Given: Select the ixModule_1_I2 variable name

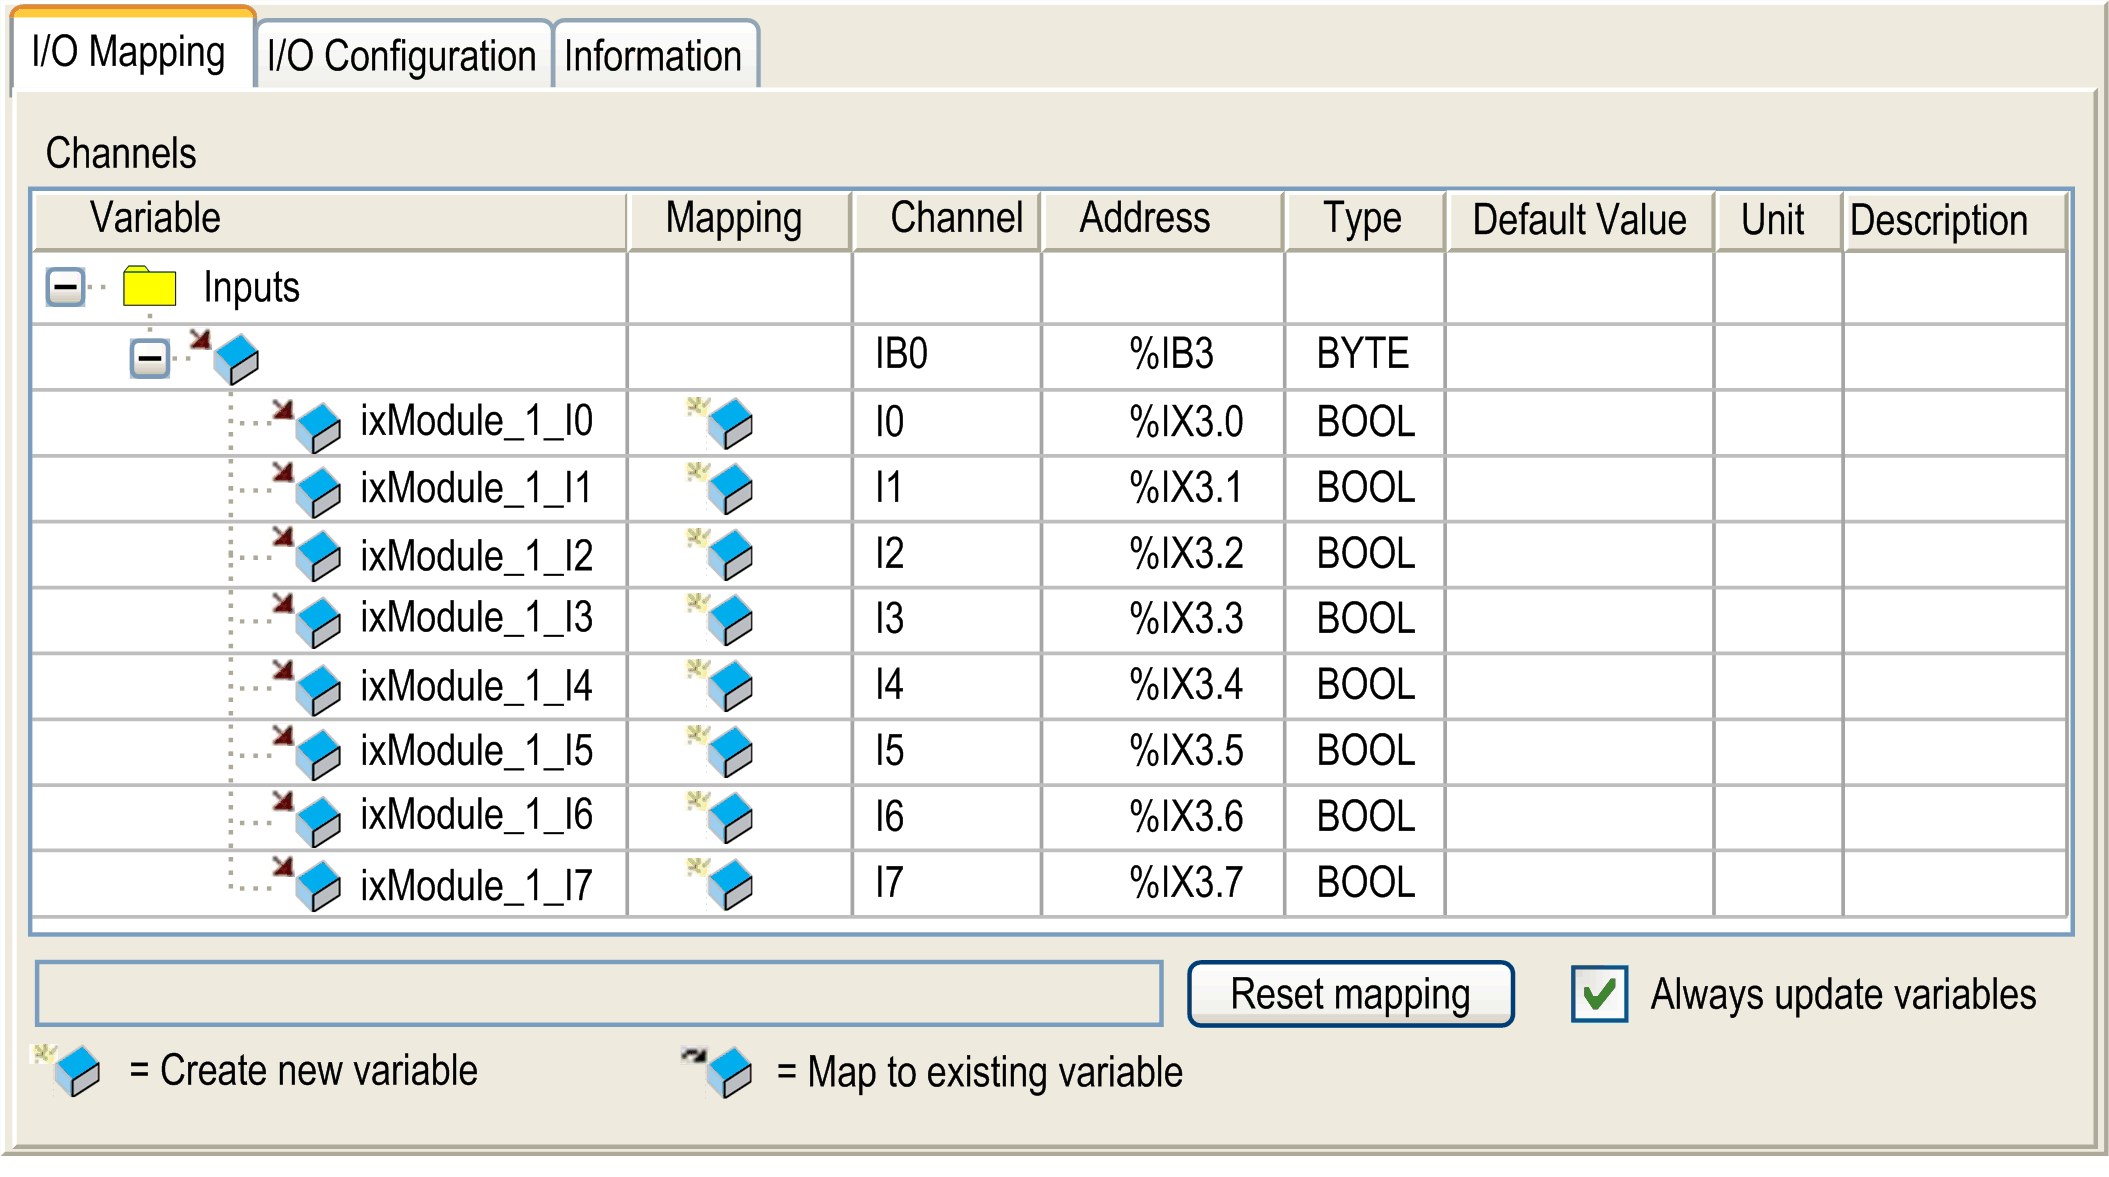Looking at the screenshot, I should coord(477,555).
